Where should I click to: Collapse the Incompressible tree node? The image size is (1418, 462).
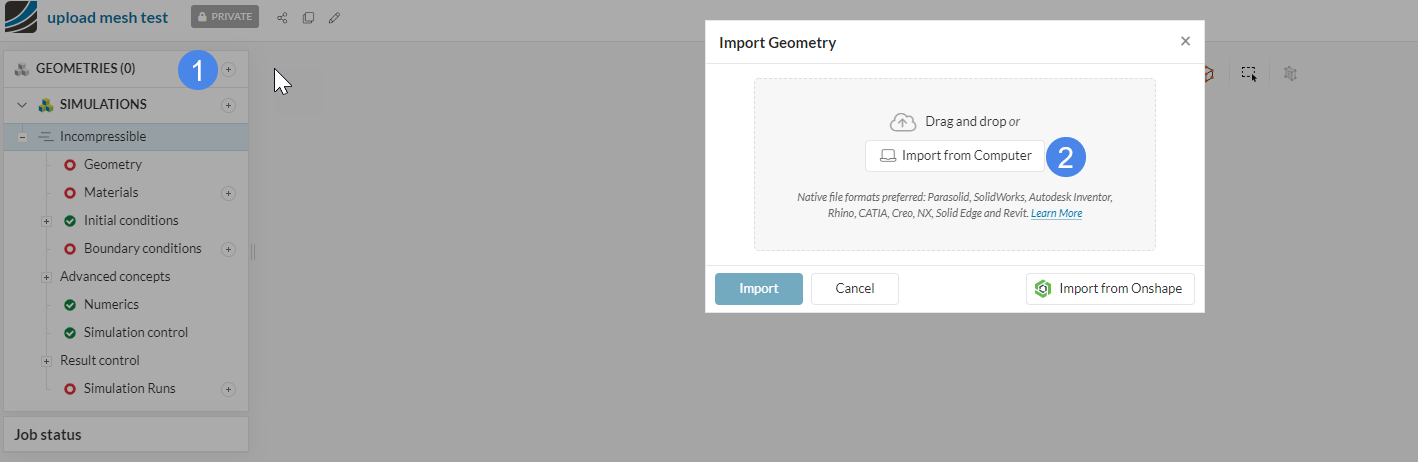(x=22, y=137)
